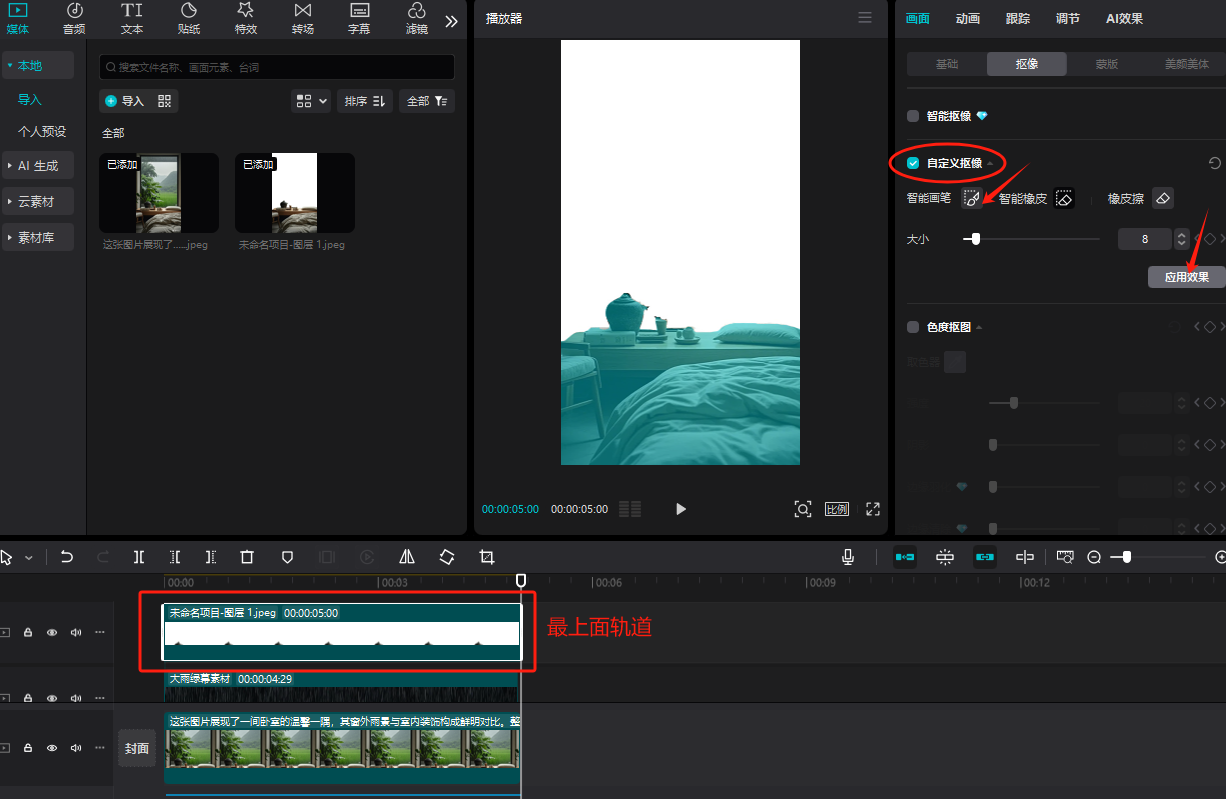The image size is (1226, 799).
Task: Uncheck the 自定义抠像 checkbox
Action: 913,163
